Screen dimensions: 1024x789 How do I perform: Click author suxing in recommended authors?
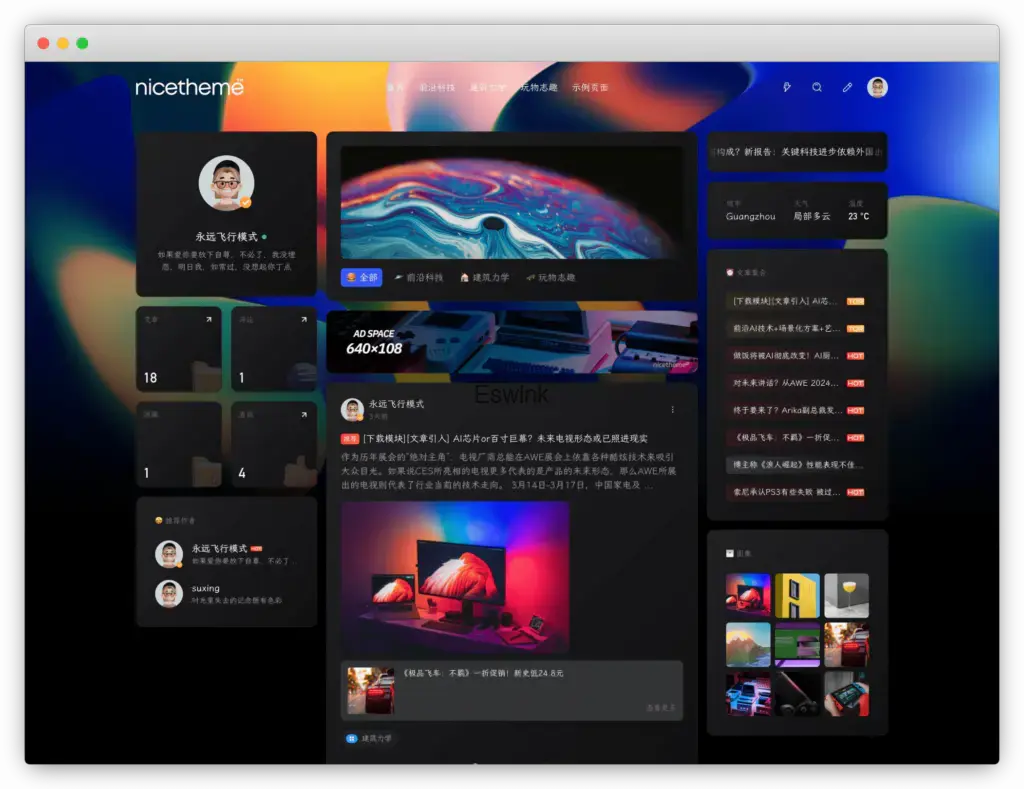pyautogui.click(x=205, y=589)
